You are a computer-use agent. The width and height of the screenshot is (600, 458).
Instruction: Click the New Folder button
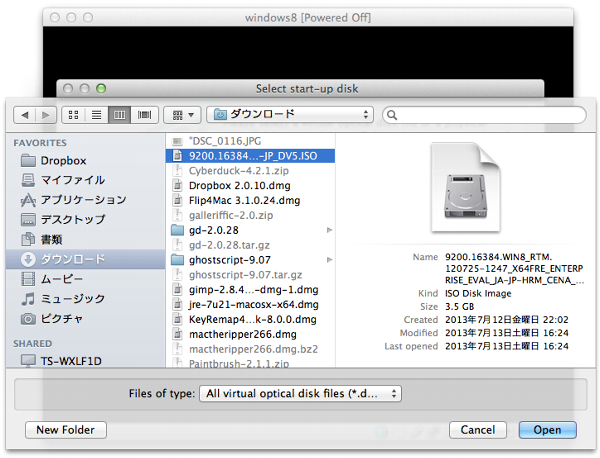pyautogui.click(x=65, y=430)
